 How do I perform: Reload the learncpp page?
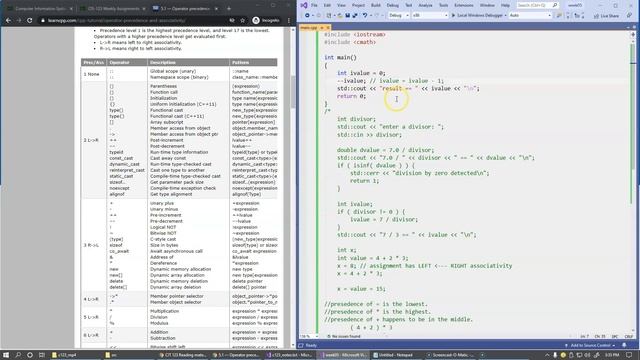pos(29,20)
